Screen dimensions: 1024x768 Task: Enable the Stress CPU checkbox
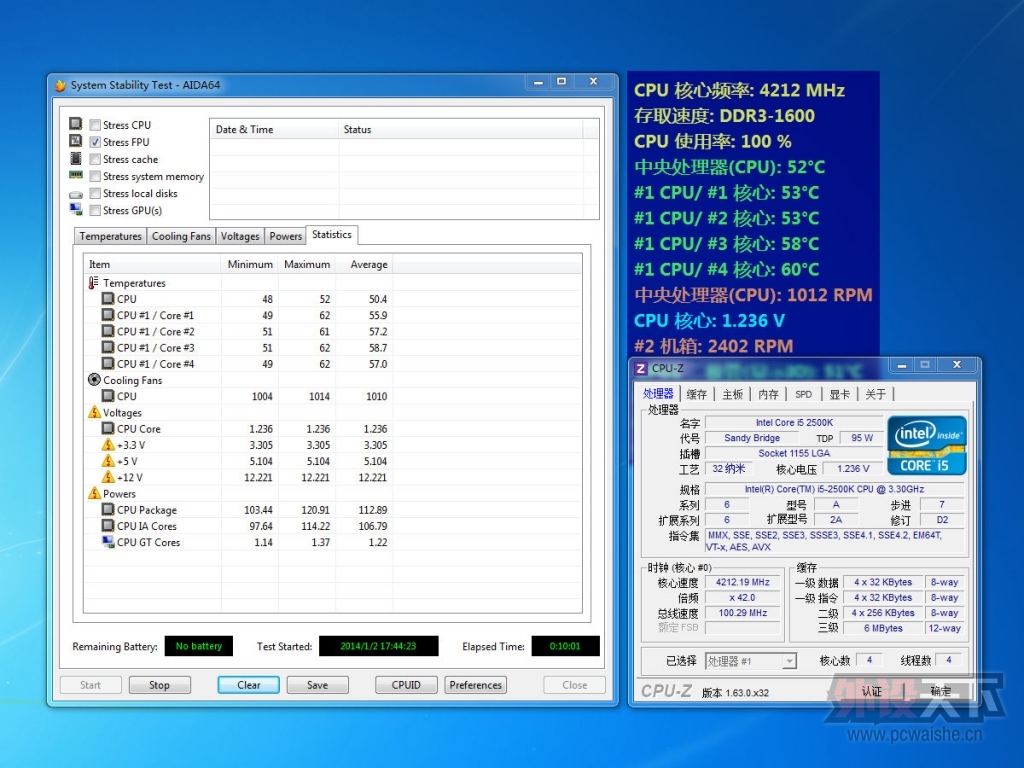point(95,125)
